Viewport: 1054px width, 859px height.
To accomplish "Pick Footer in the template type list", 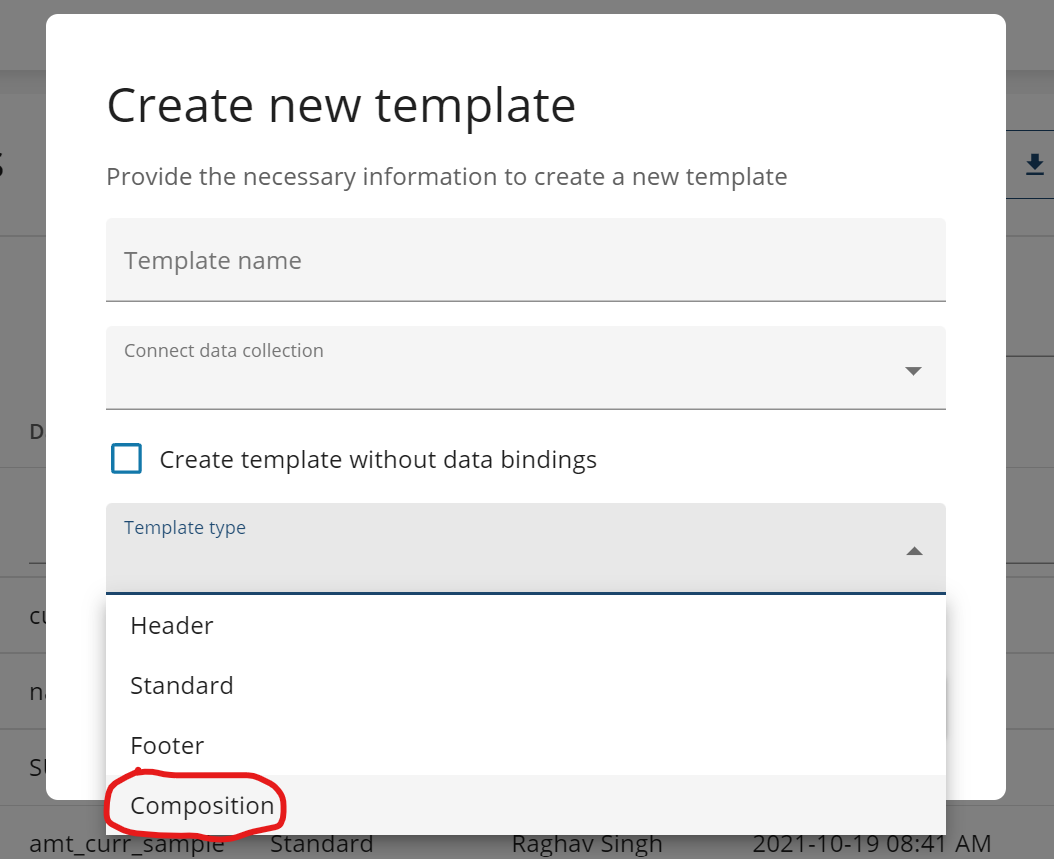I will tap(167, 746).
